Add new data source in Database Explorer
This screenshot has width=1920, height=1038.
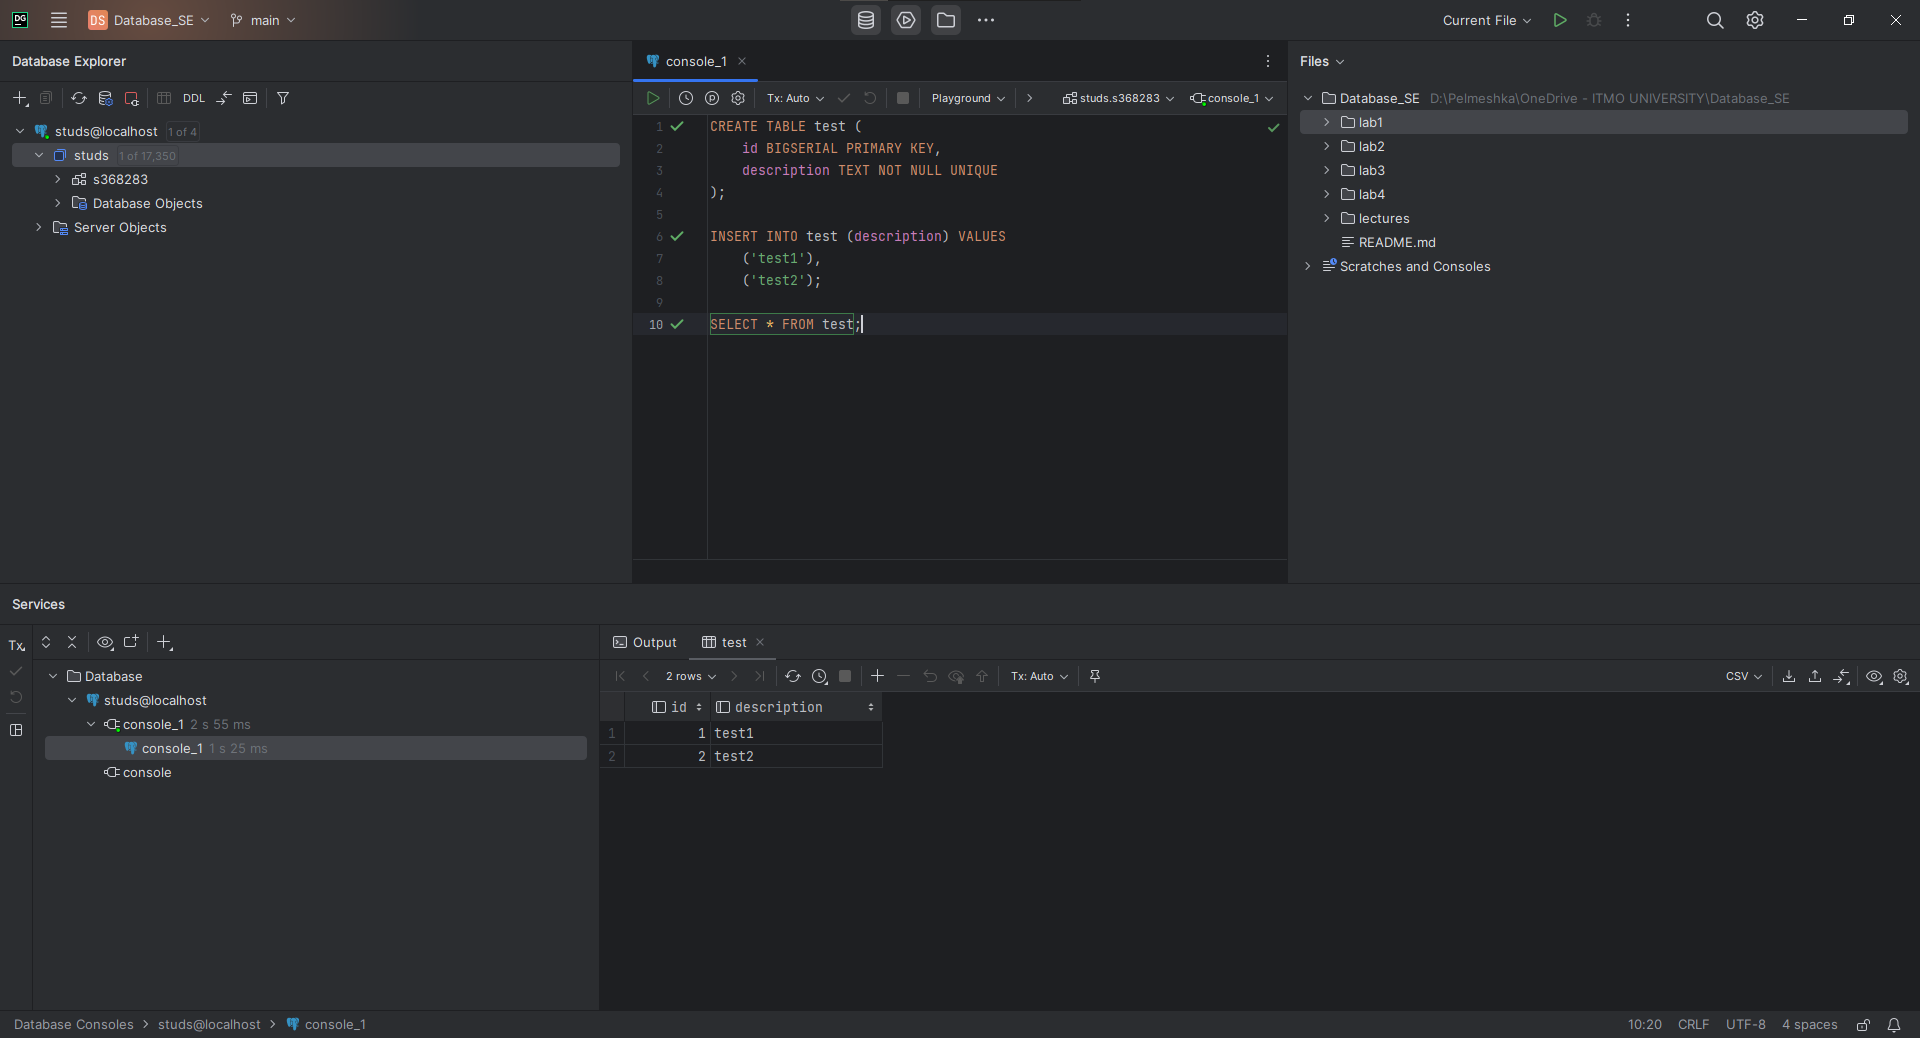click(x=20, y=98)
